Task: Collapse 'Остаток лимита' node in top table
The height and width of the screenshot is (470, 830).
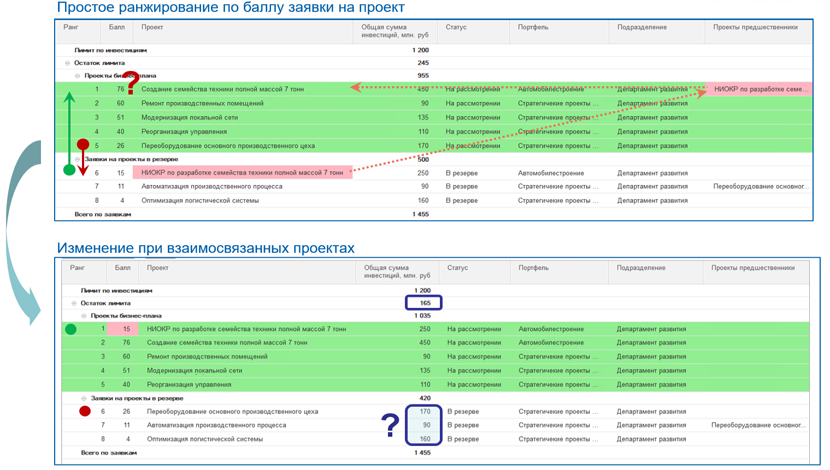Action: (67, 63)
